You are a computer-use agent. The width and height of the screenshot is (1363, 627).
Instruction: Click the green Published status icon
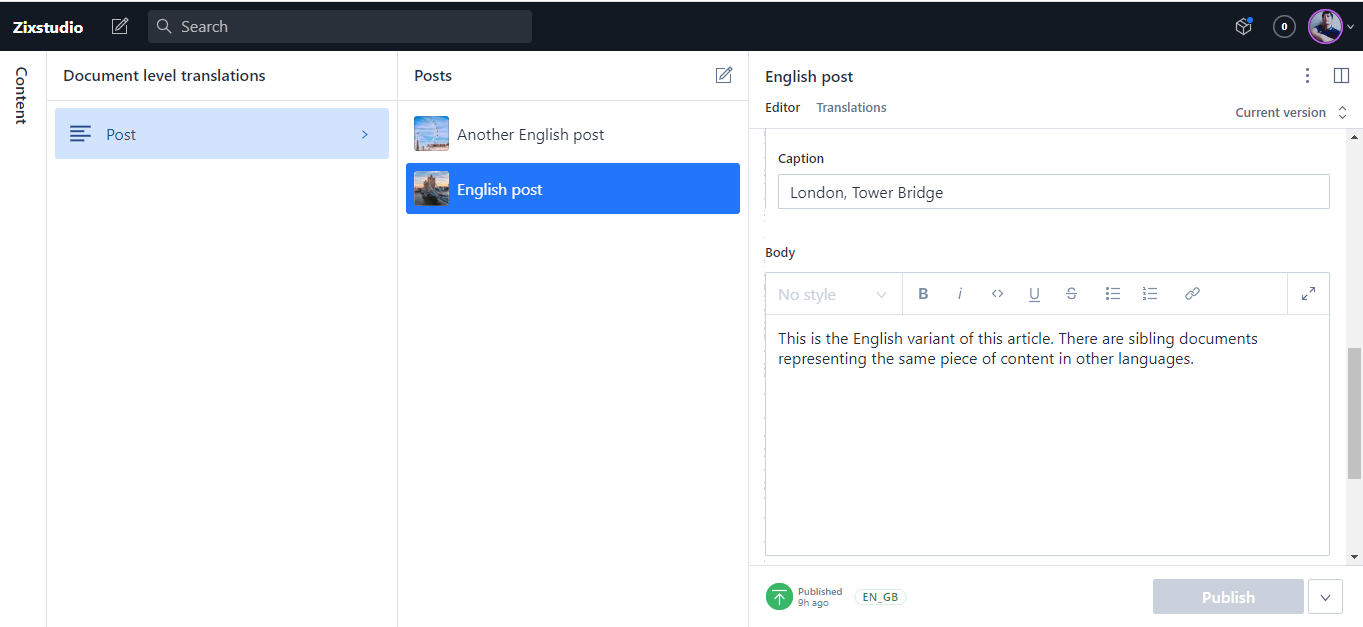point(779,597)
